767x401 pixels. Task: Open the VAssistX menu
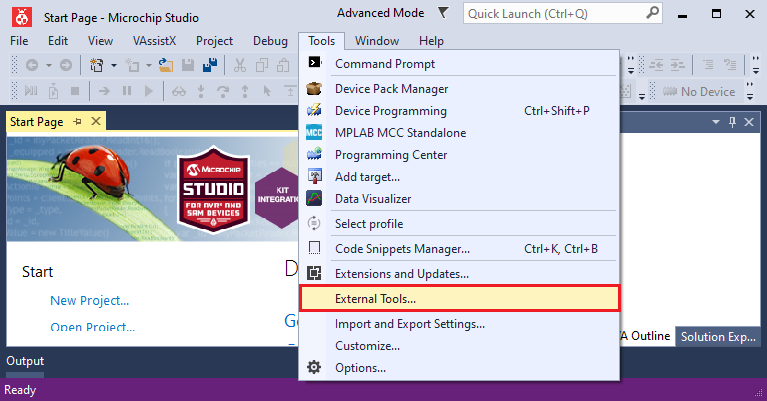[x=154, y=41]
